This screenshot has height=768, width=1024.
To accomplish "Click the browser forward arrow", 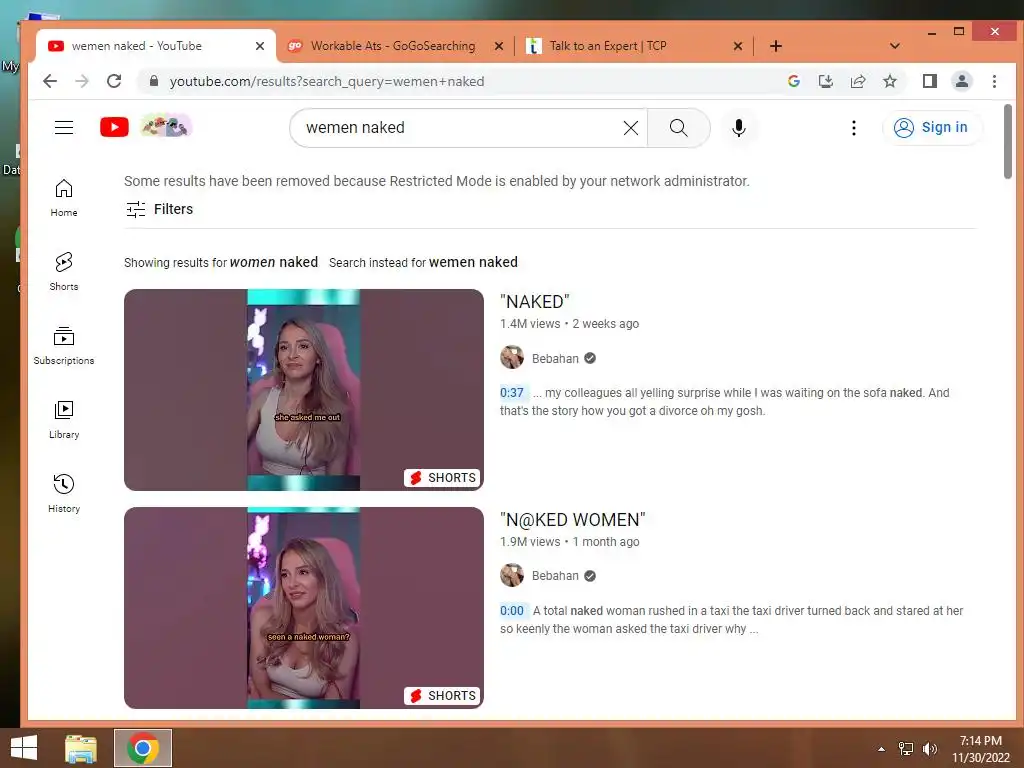I will (x=82, y=81).
